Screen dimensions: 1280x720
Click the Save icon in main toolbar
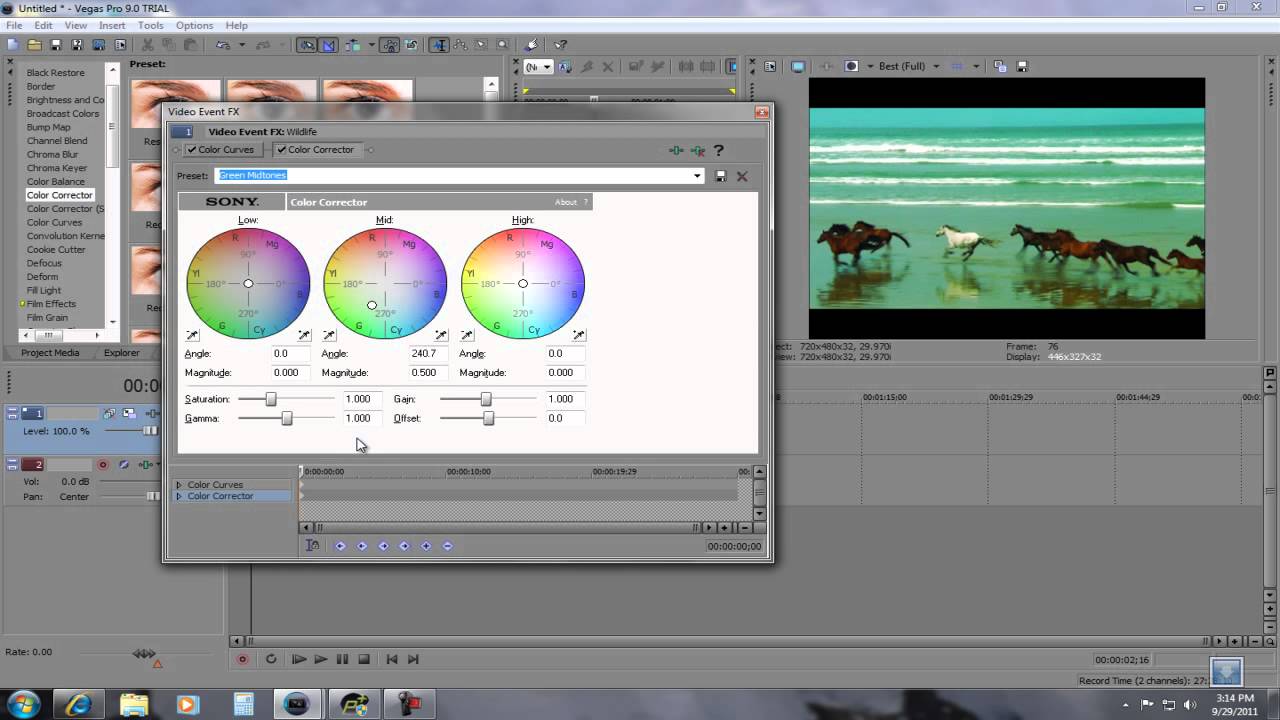56,45
